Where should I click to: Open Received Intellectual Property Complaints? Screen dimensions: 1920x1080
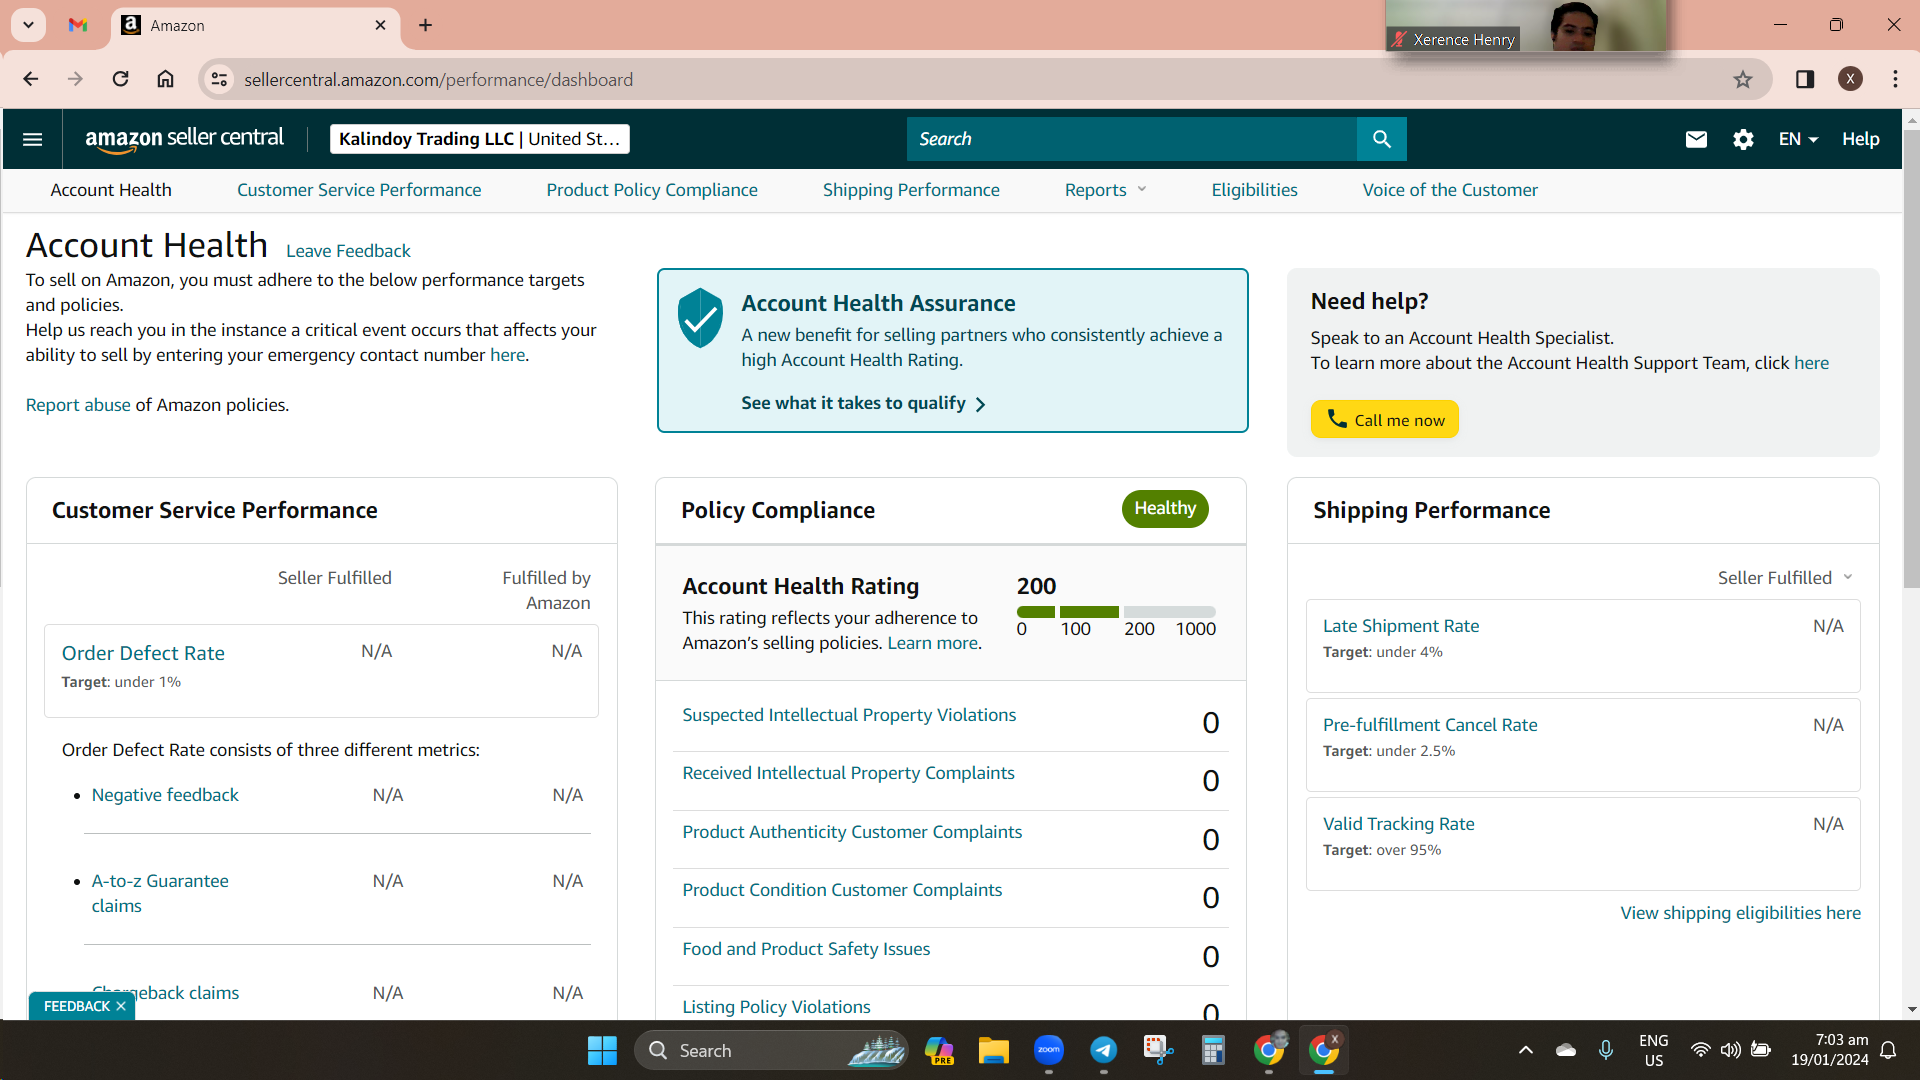point(848,773)
